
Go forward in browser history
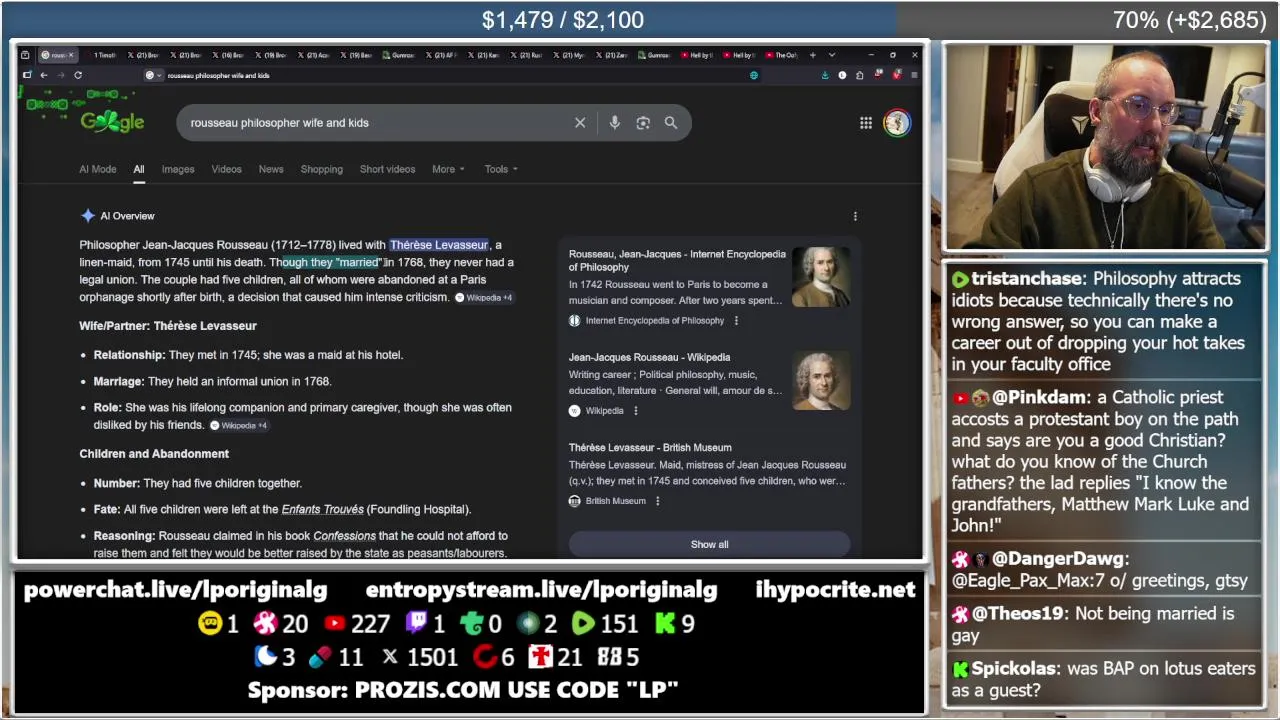[x=61, y=75]
